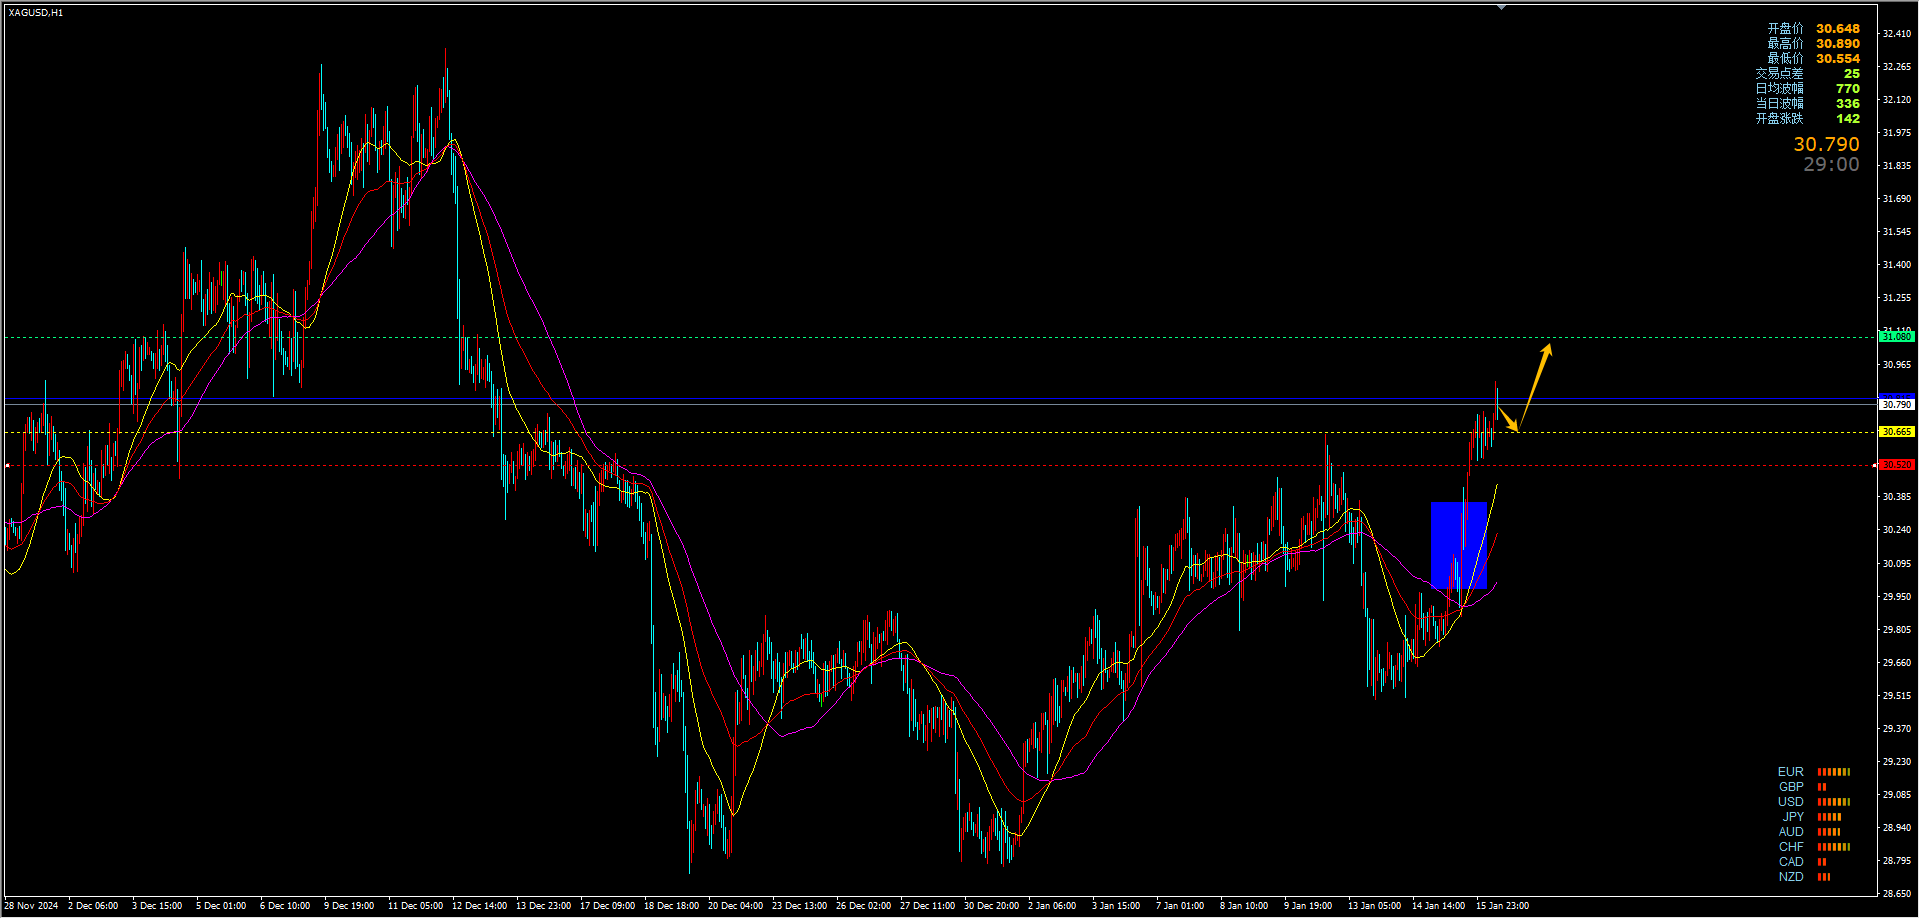
Task: Click the USD currency strength label
Action: (x=1790, y=802)
